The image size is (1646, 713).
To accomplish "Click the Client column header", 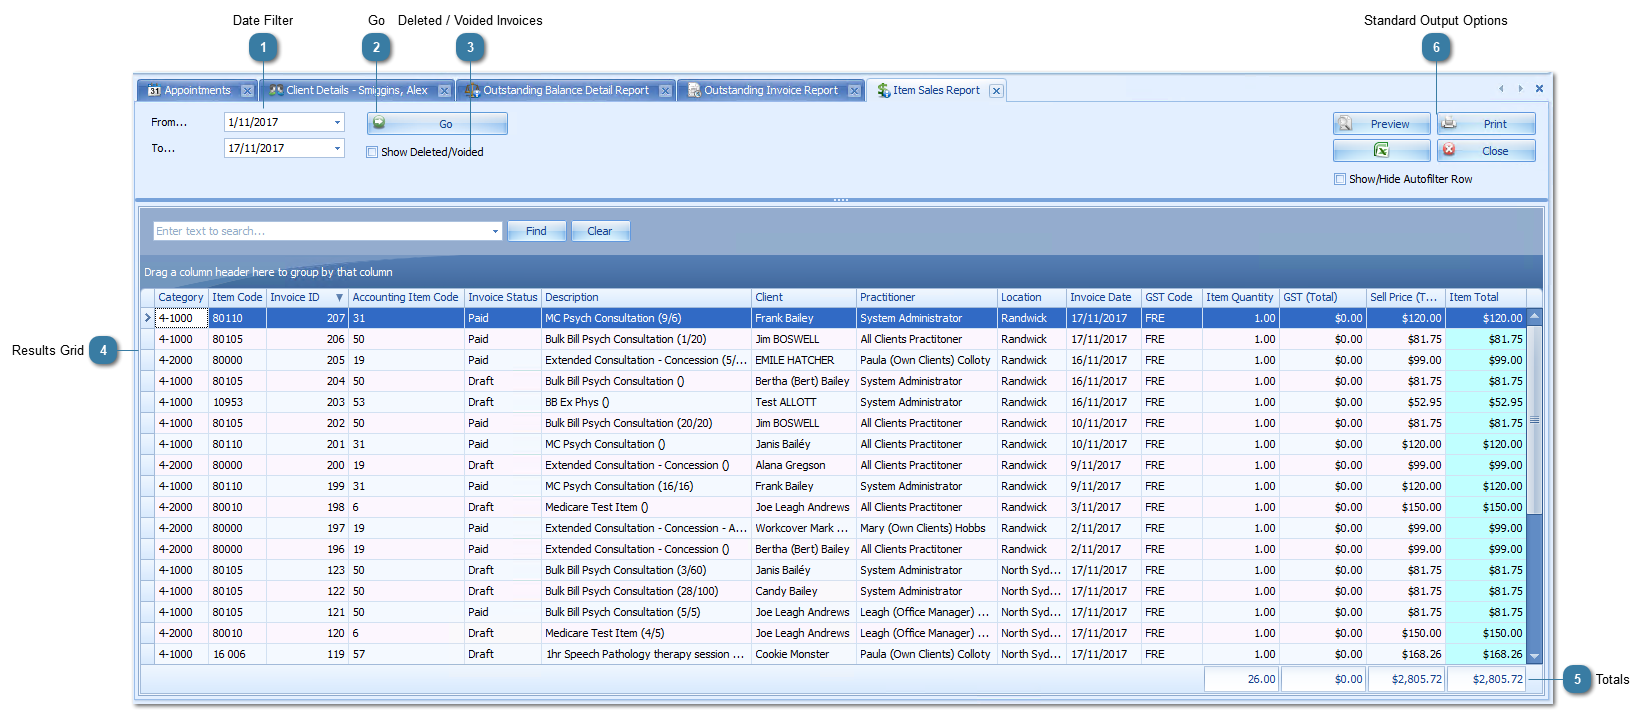I will pos(804,297).
